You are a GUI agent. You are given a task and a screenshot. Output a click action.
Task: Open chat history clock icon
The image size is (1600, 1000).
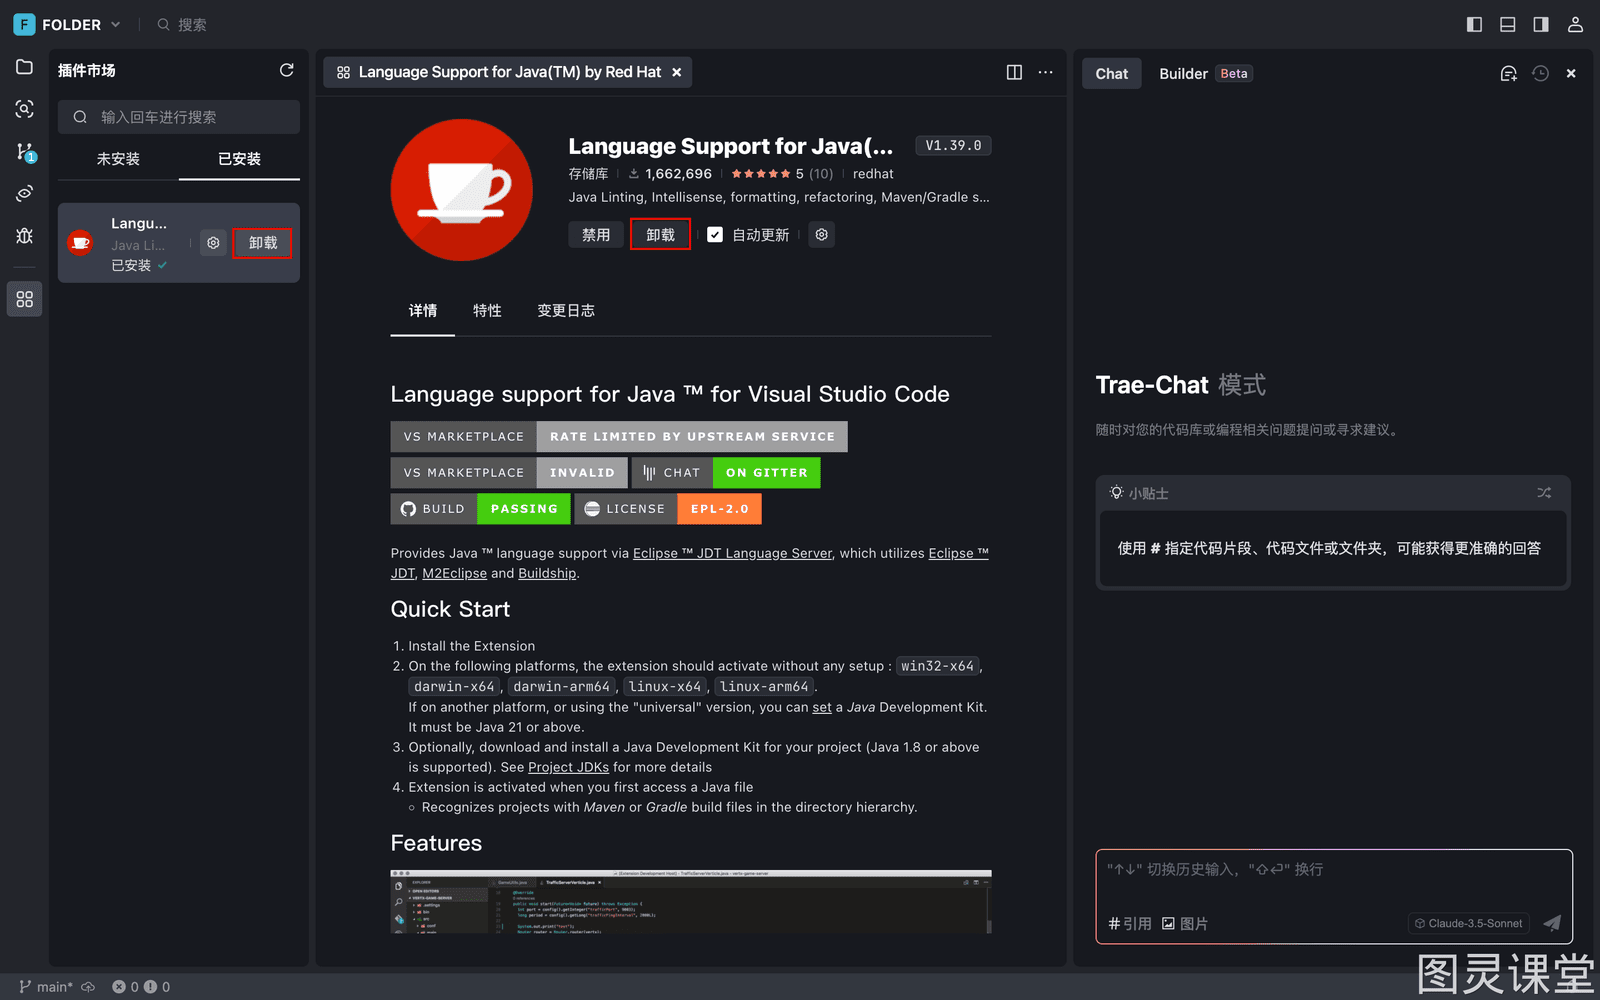1540,73
